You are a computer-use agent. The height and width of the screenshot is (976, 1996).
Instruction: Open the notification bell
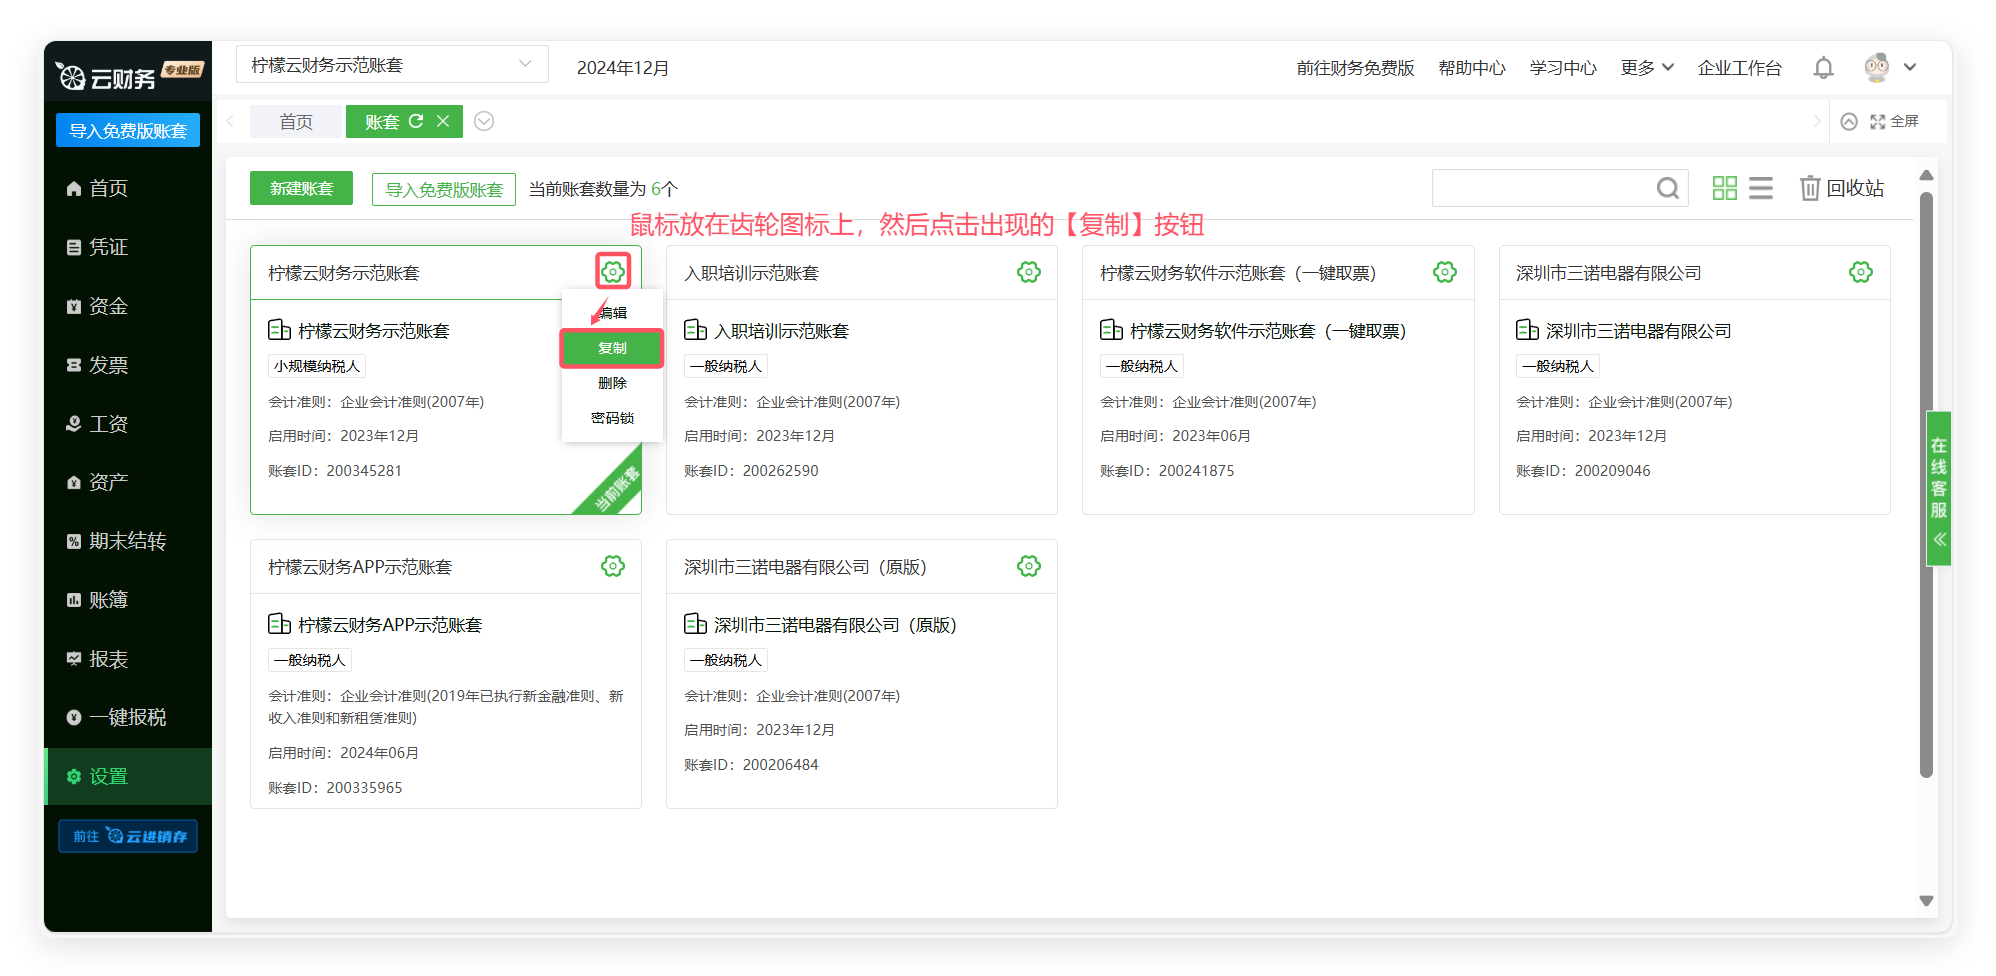1823,68
